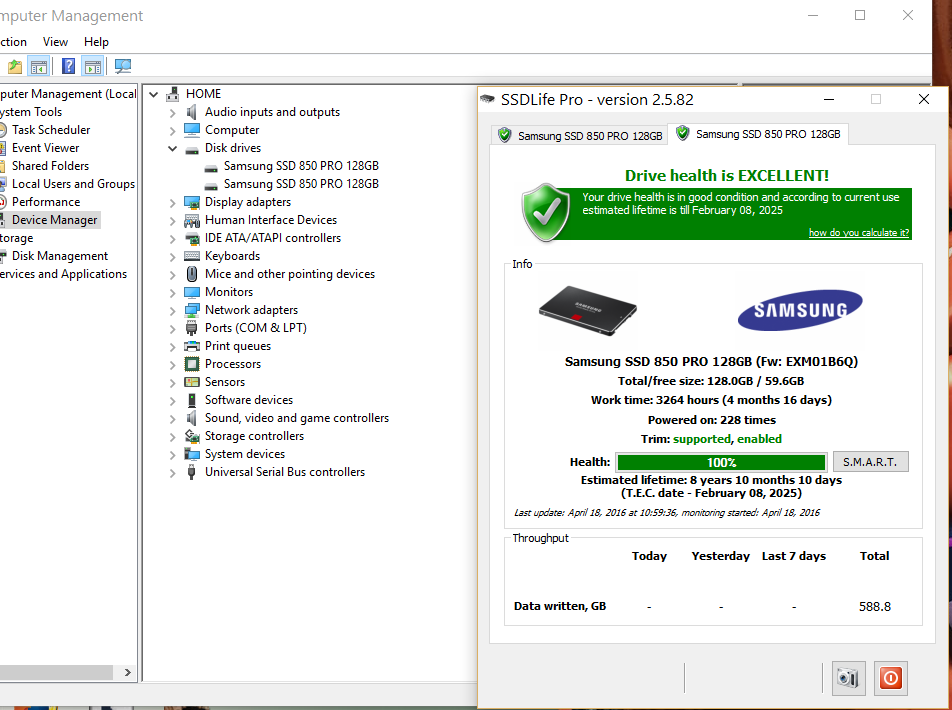Collapse the Disk drives node
This screenshot has width=952, height=710.
pyautogui.click(x=172, y=148)
